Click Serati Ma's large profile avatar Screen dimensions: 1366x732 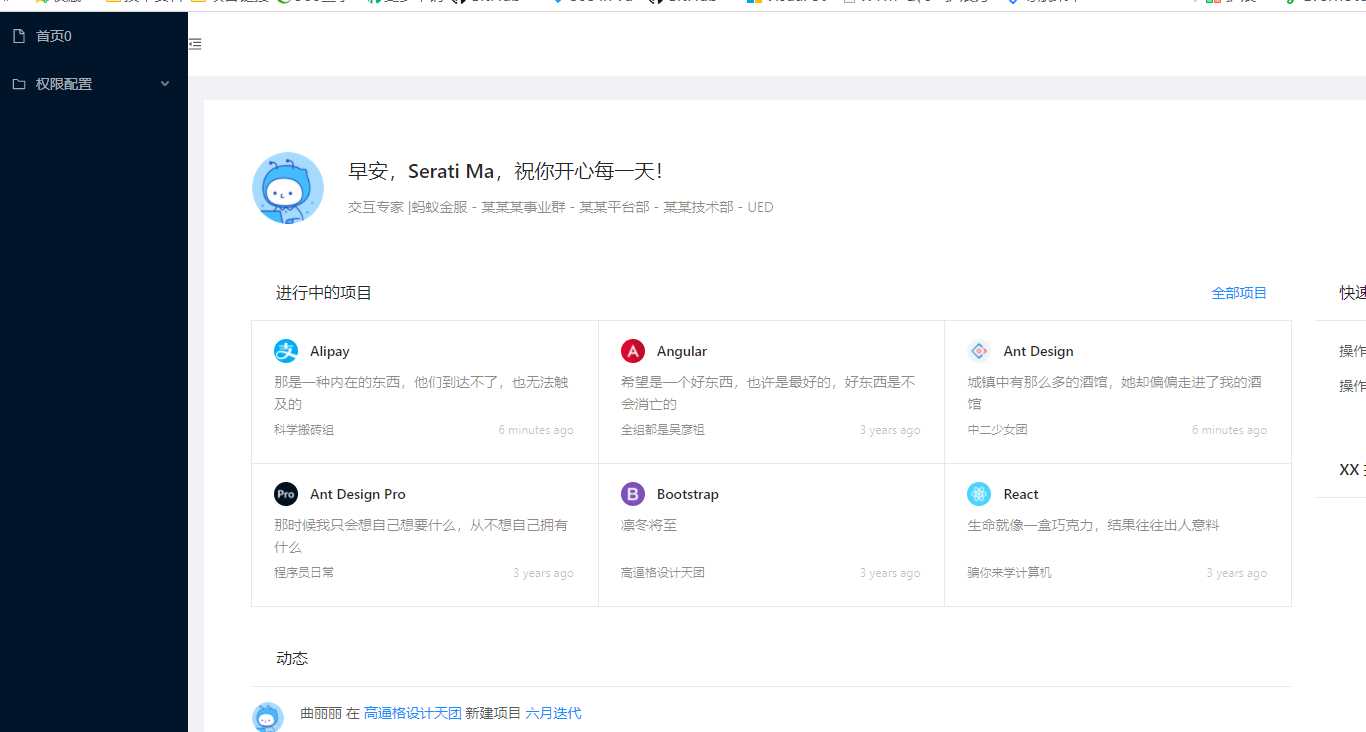[288, 188]
